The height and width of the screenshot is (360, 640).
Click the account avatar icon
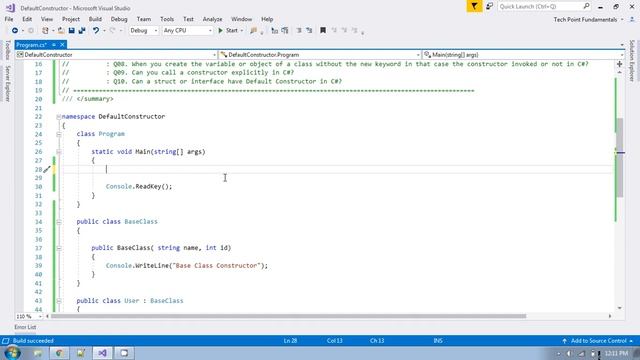pos(632,19)
